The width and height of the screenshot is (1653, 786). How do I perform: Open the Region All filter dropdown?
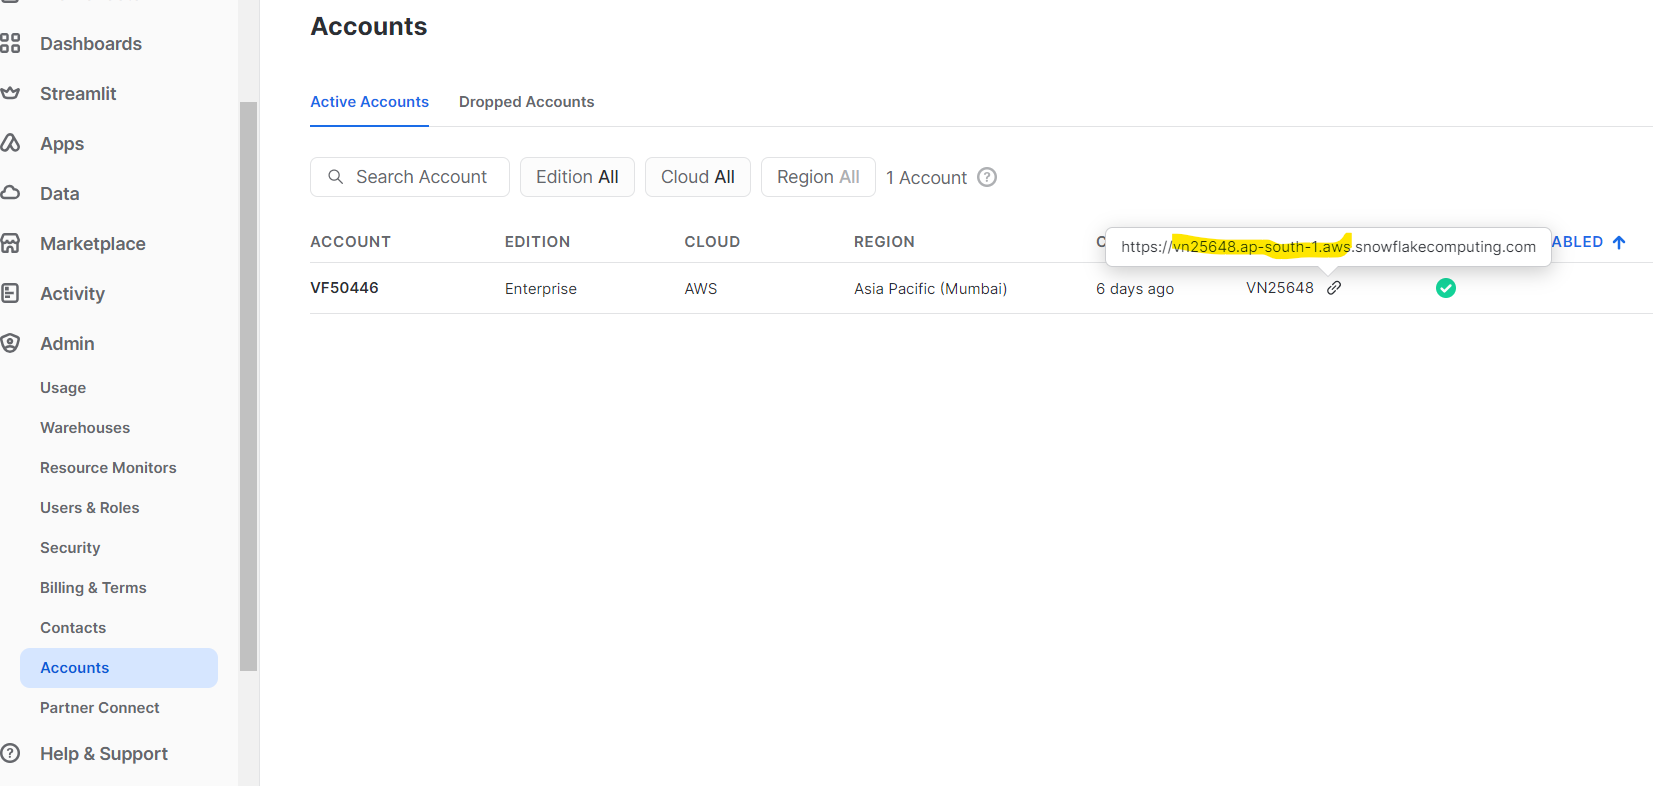click(x=817, y=177)
